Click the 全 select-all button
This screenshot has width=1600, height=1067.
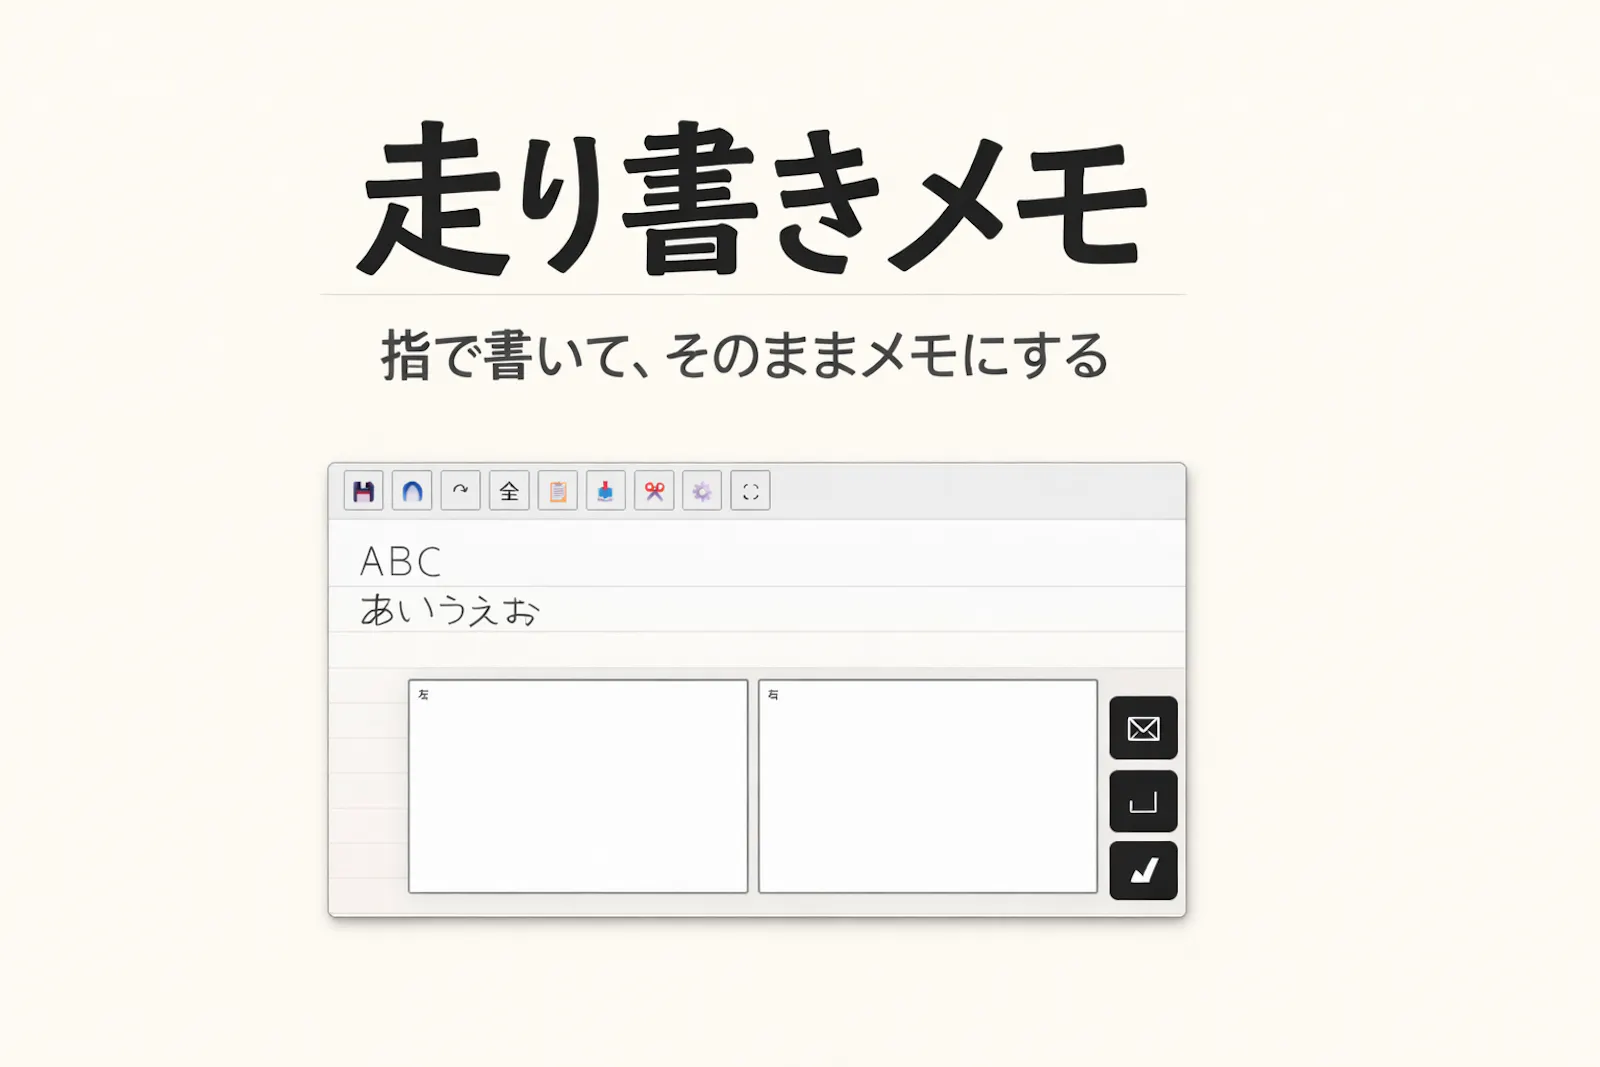tap(509, 491)
